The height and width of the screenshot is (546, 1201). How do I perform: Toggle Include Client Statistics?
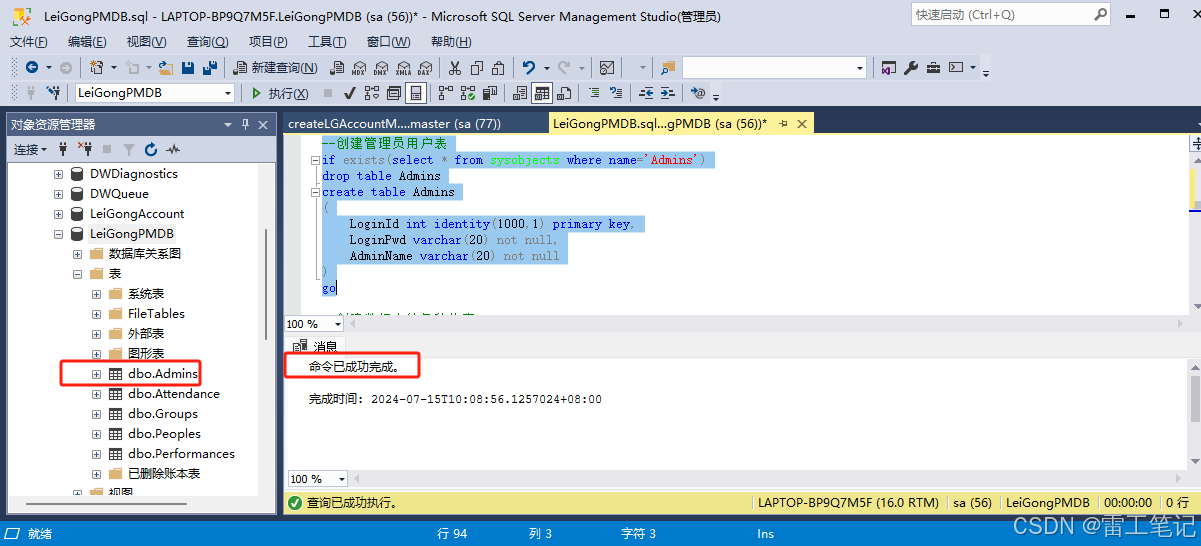click(490, 93)
